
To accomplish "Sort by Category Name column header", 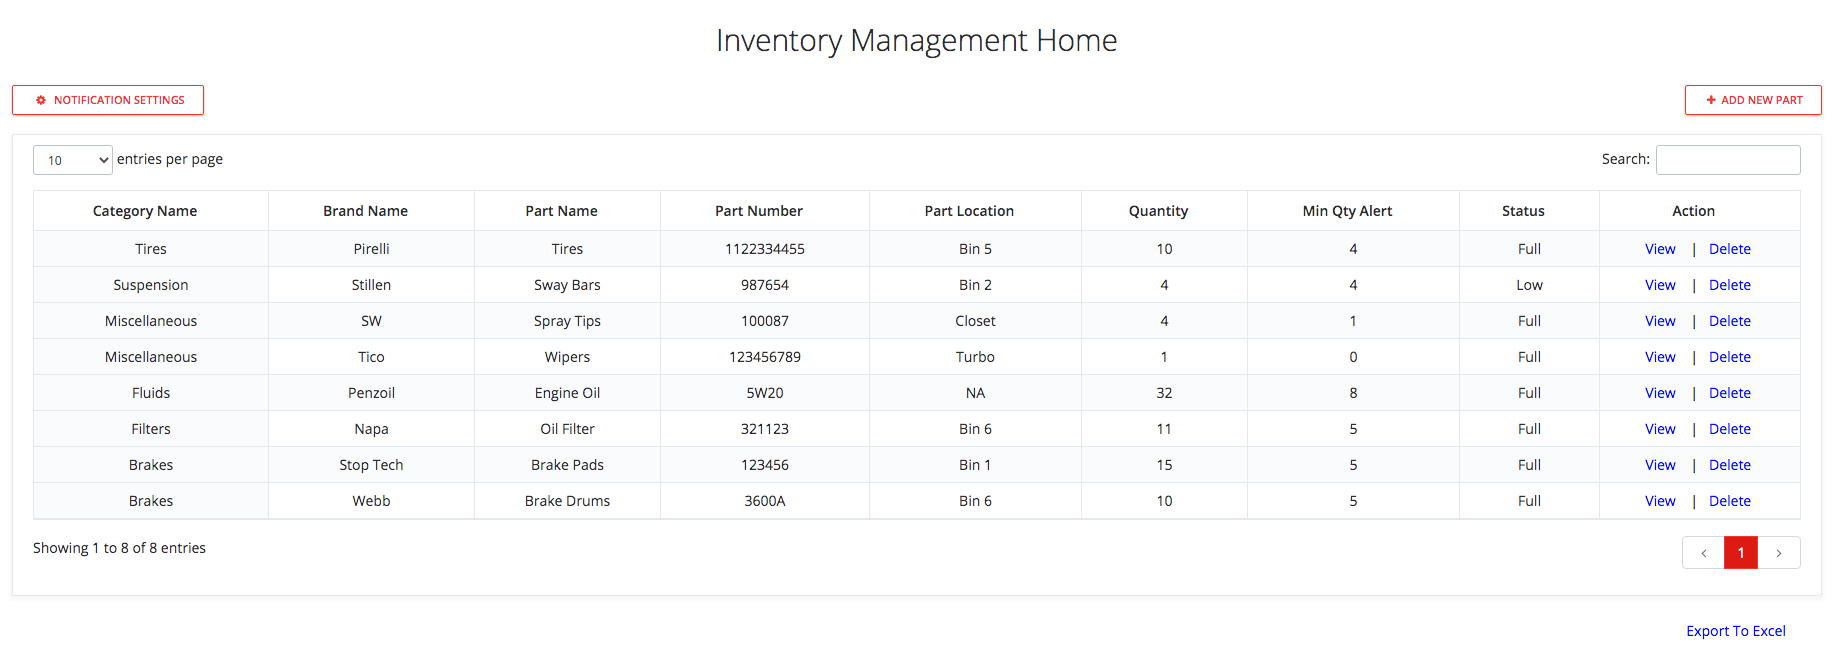I will click(x=145, y=211).
